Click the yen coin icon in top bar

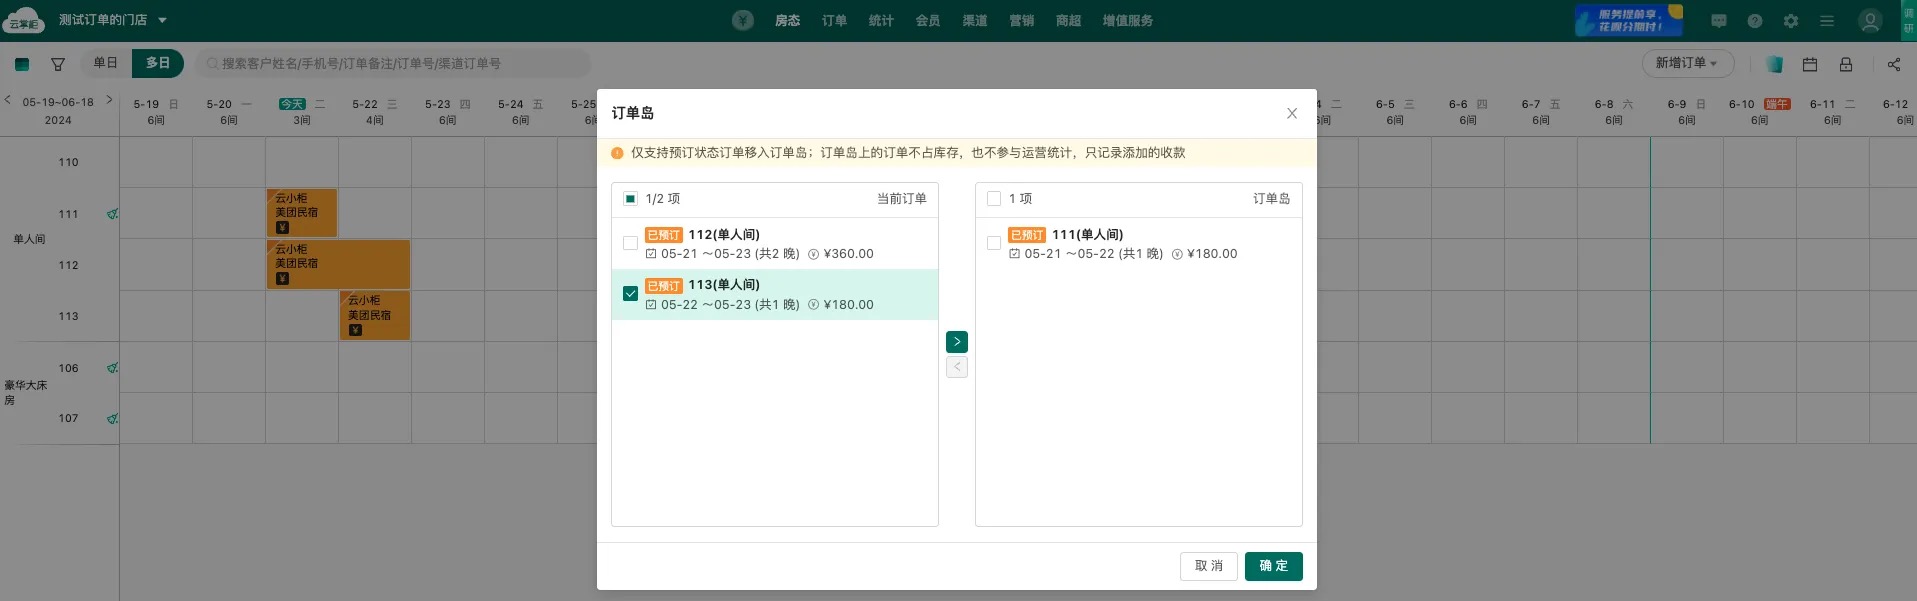point(742,20)
